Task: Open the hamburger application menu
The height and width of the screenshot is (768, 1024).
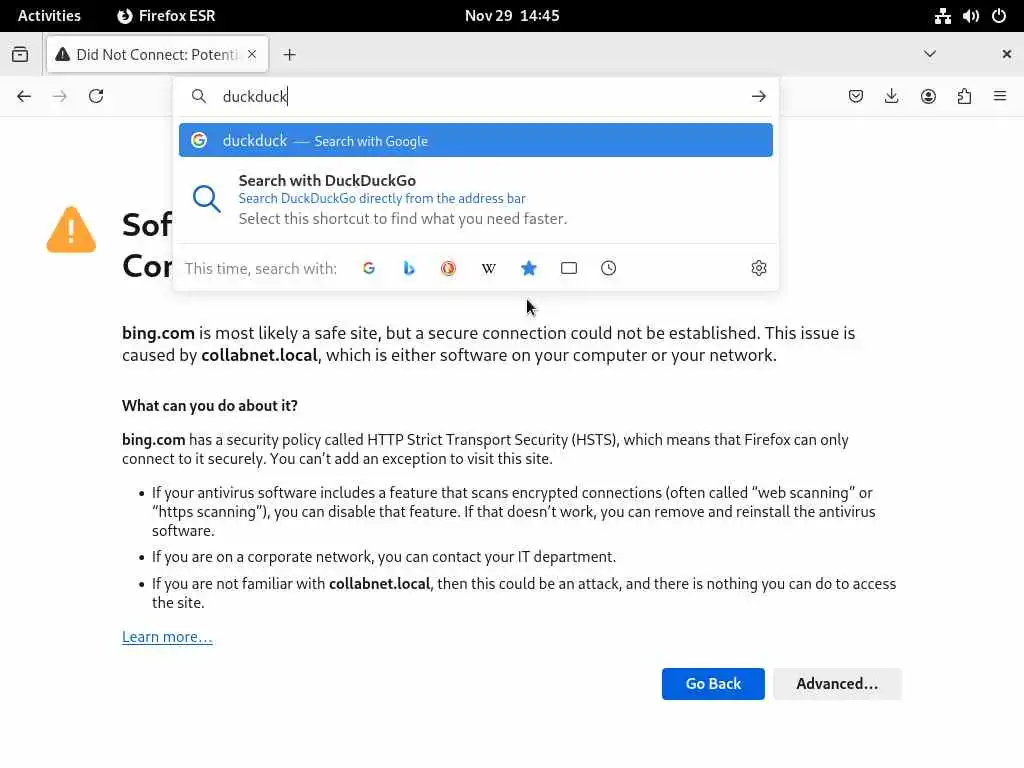Action: pyautogui.click(x=1000, y=97)
